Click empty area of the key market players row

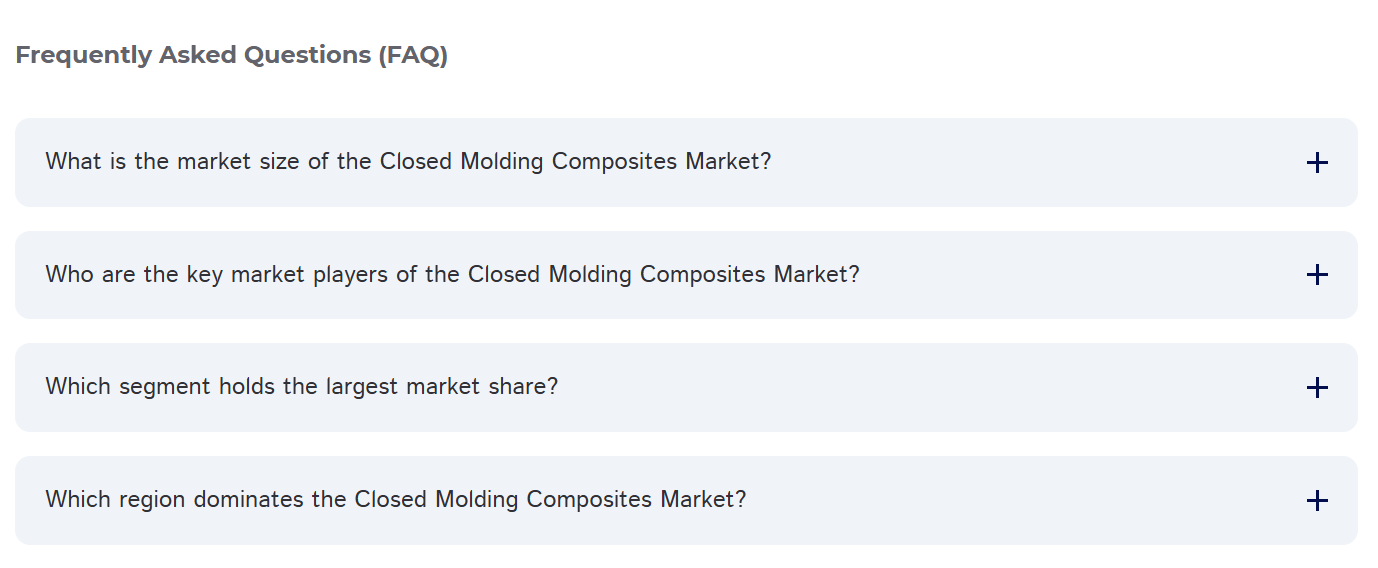[x=1080, y=275]
